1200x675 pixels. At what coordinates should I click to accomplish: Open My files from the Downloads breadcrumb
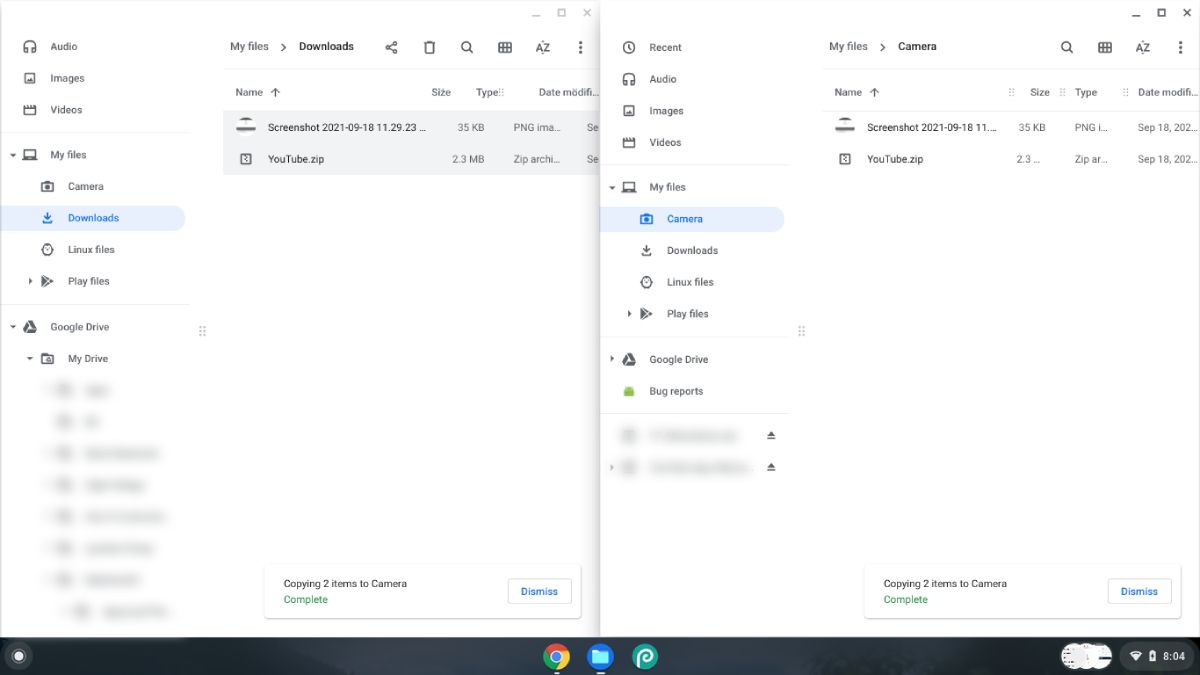pyautogui.click(x=248, y=46)
